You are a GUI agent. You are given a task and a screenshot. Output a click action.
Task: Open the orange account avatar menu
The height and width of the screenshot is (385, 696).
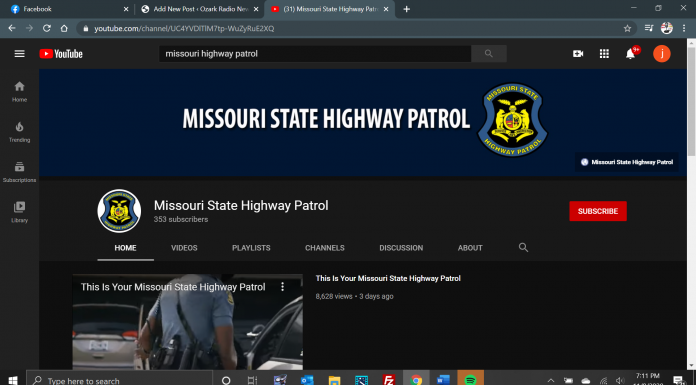coord(661,54)
